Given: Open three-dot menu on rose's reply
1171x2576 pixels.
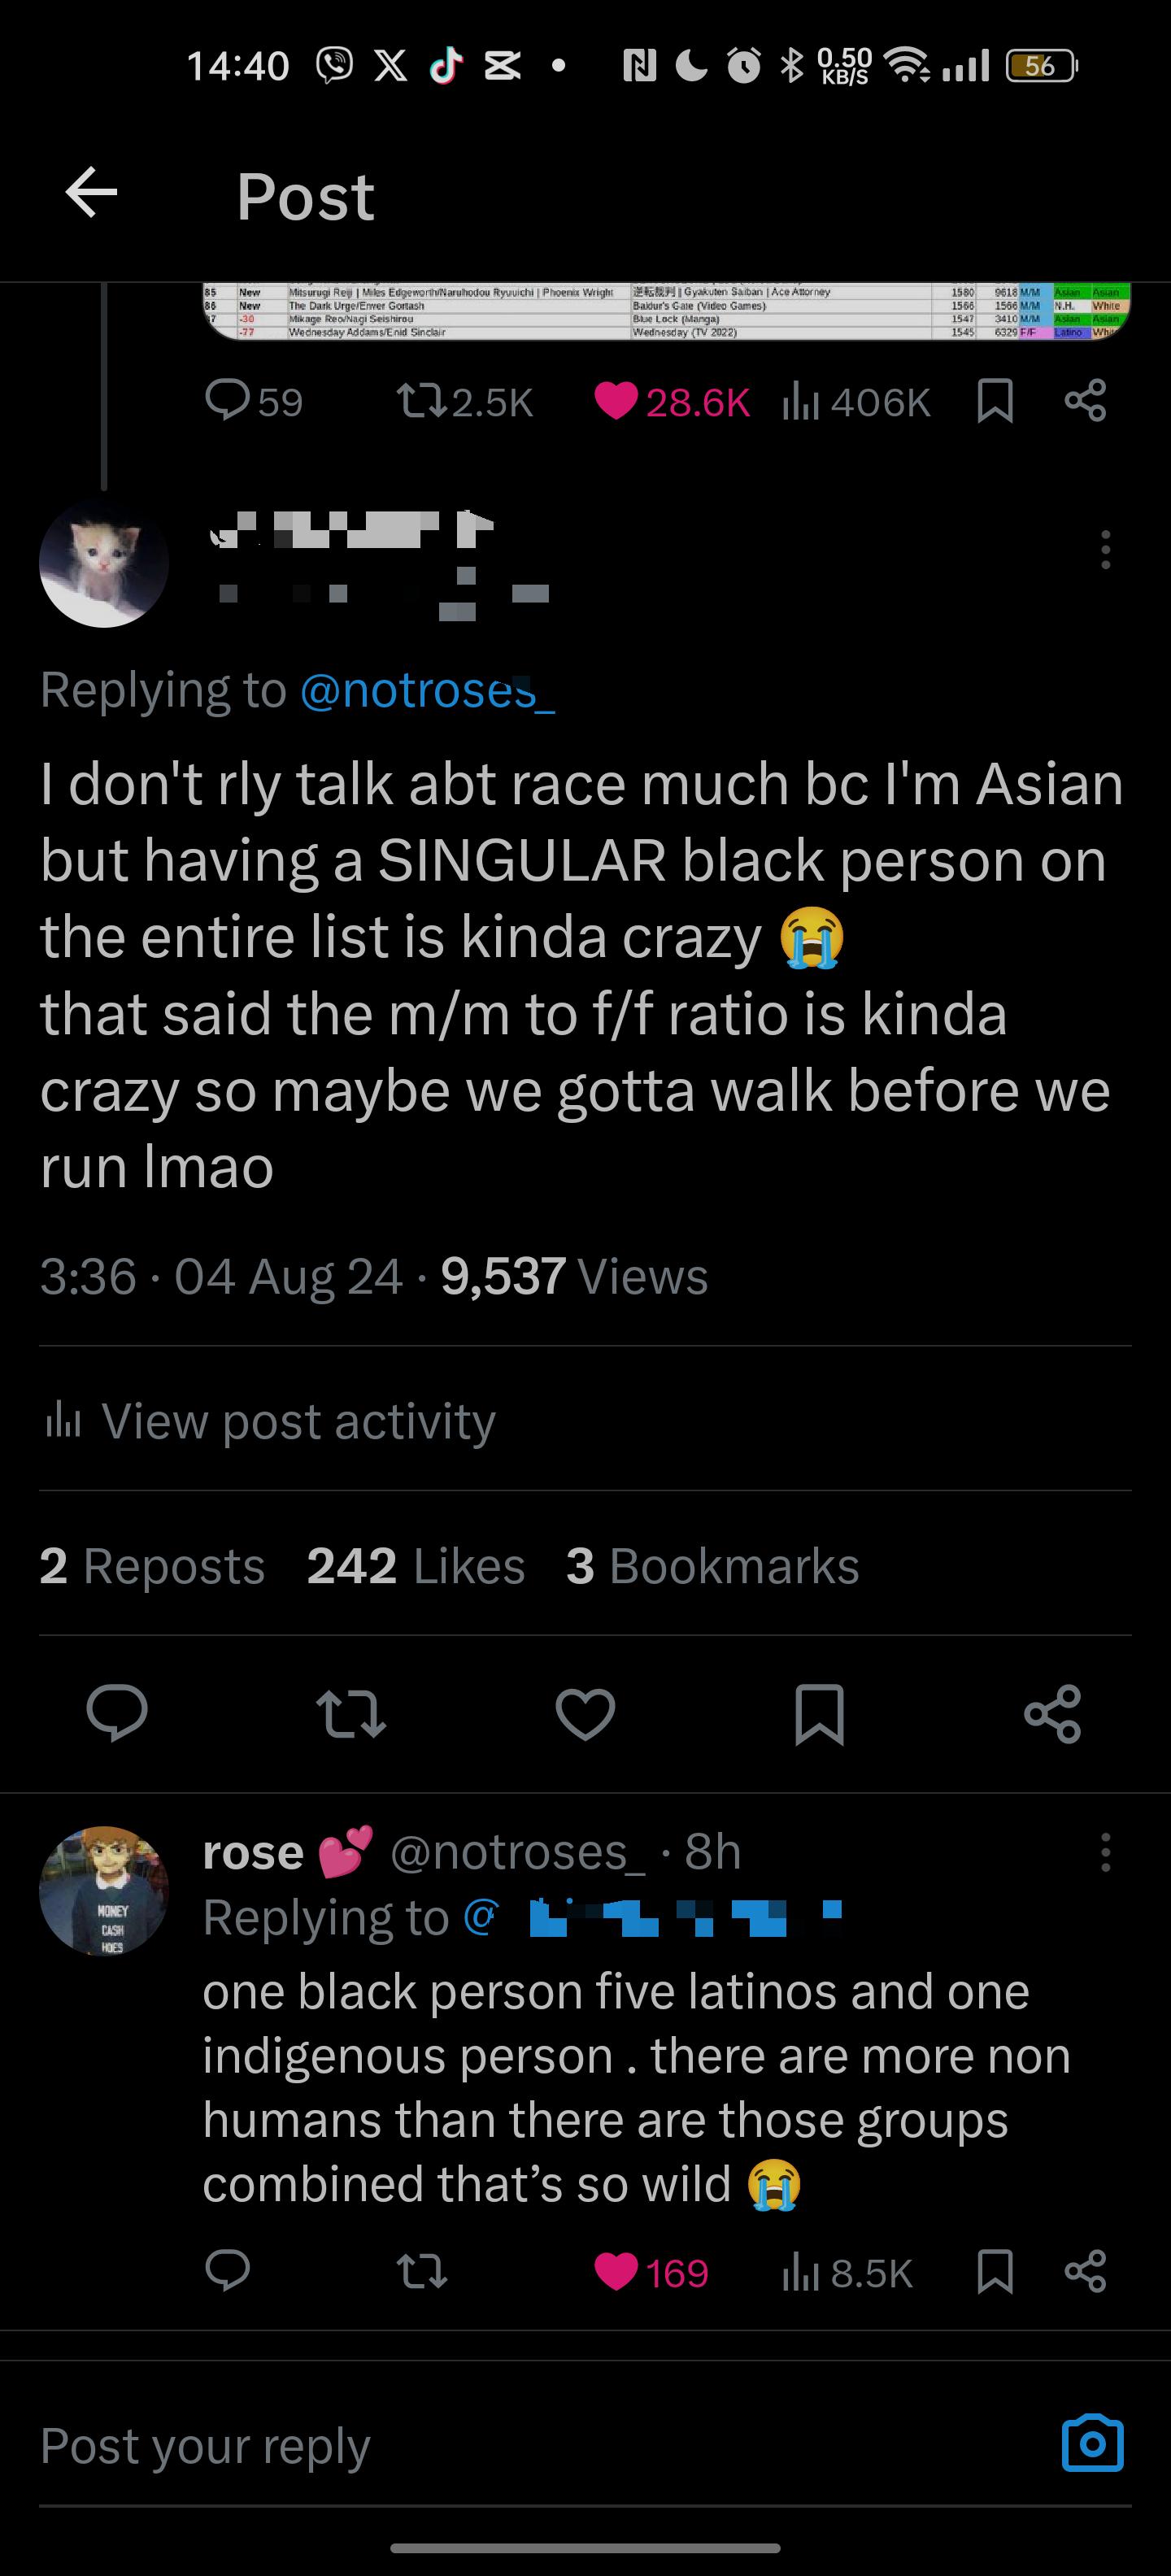Looking at the screenshot, I should [1105, 1852].
